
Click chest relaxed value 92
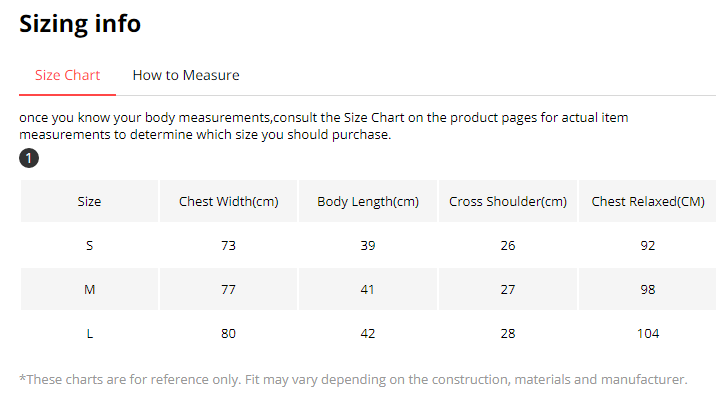[648, 246]
